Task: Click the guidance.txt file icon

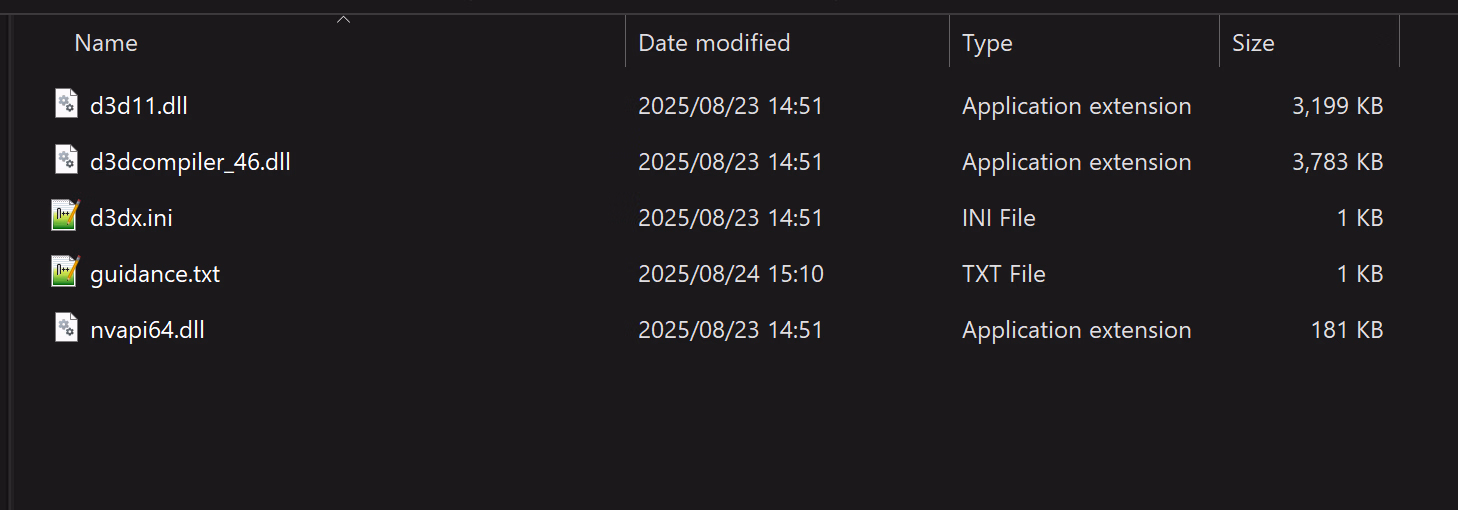Action: pyautogui.click(x=65, y=272)
